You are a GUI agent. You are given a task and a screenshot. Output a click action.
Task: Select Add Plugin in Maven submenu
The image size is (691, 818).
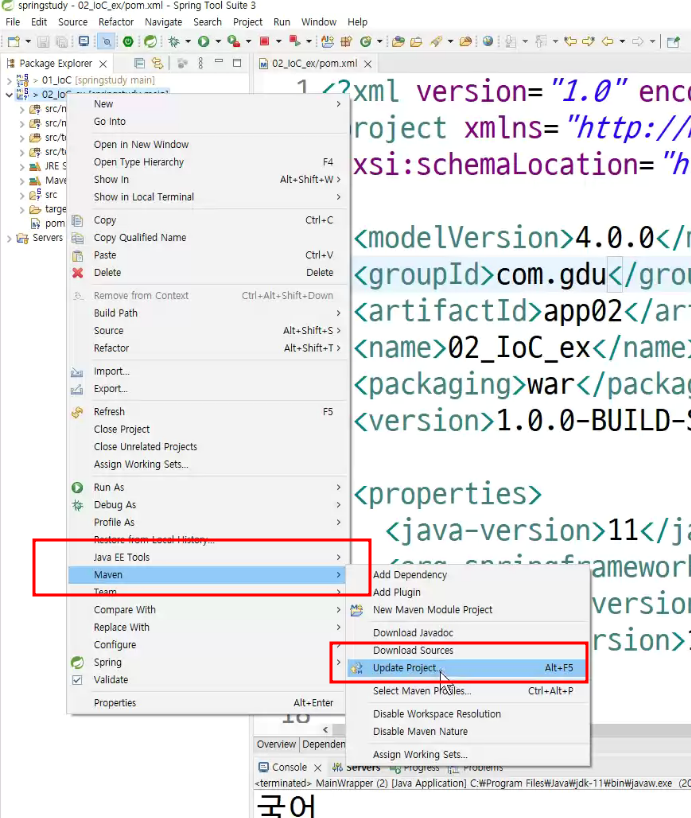(x=468, y=592)
